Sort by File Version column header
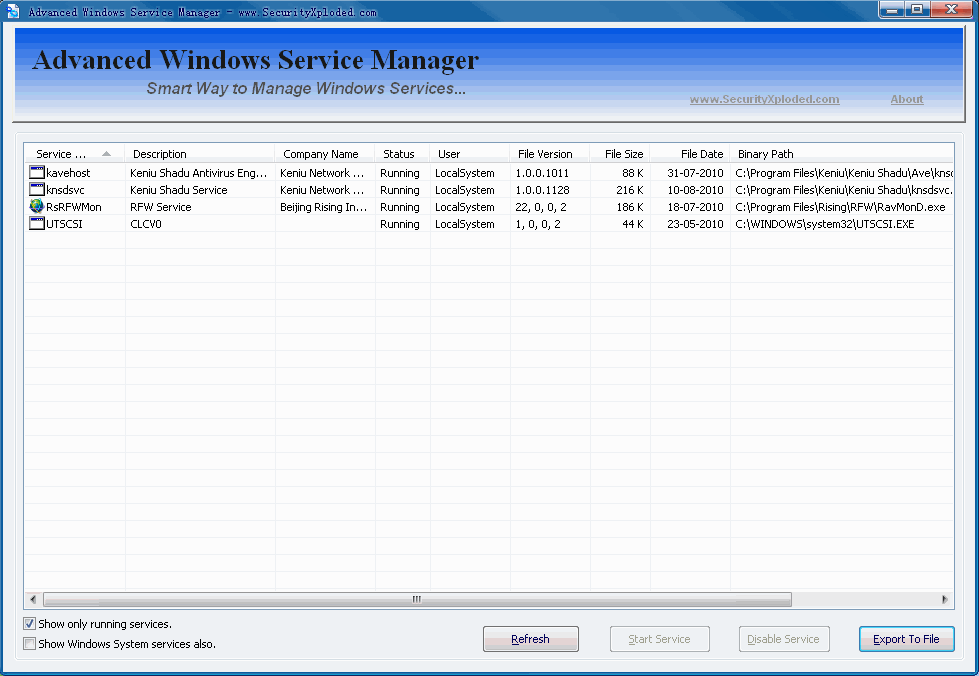 coord(549,154)
